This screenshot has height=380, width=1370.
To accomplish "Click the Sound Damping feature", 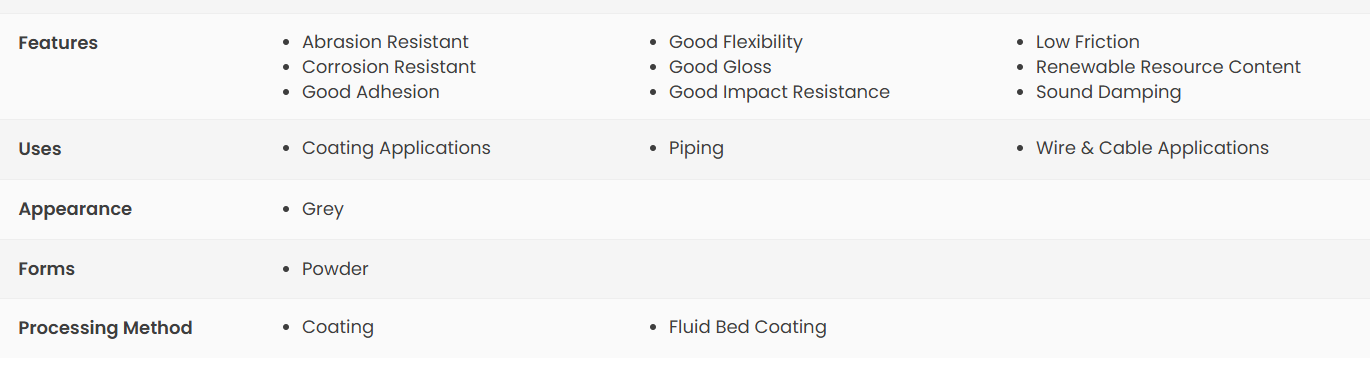I will pyautogui.click(x=1109, y=92).
